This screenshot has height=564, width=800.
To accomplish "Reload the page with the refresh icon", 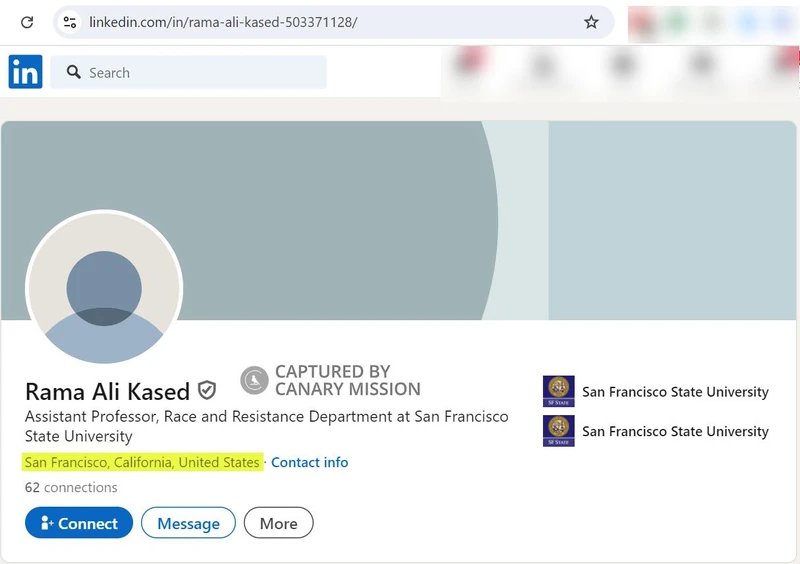I will (x=27, y=22).
